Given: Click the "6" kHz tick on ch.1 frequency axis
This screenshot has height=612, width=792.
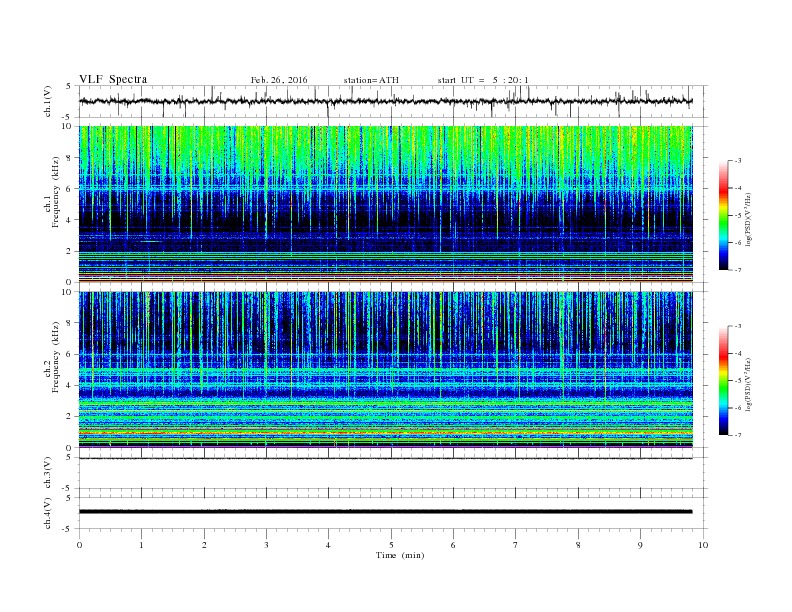Looking at the screenshot, I should pyautogui.click(x=70, y=189).
